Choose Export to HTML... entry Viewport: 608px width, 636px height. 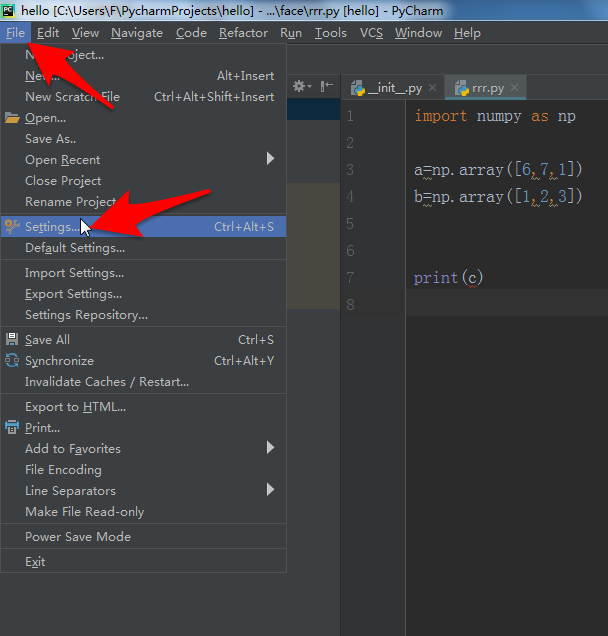tap(144, 407)
